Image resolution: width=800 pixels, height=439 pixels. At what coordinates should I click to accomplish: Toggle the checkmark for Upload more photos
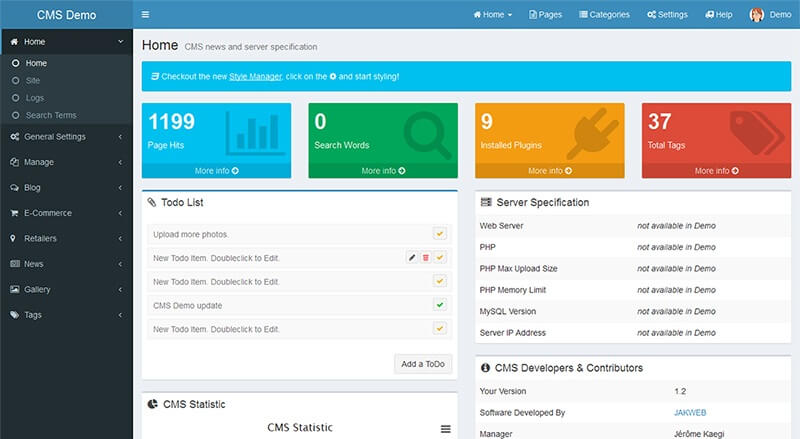(x=439, y=234)
